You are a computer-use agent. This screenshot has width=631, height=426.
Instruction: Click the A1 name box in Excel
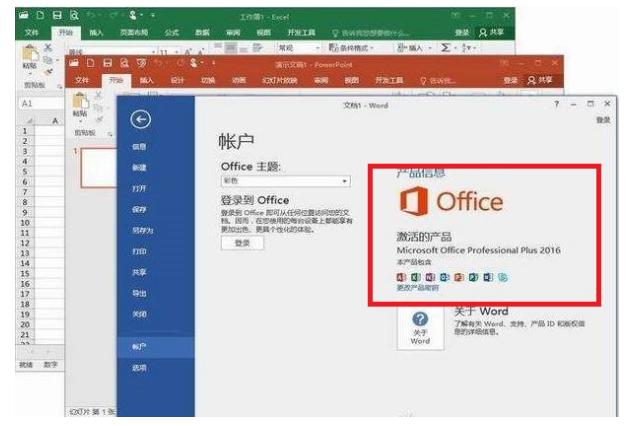(x=40, y=104)
